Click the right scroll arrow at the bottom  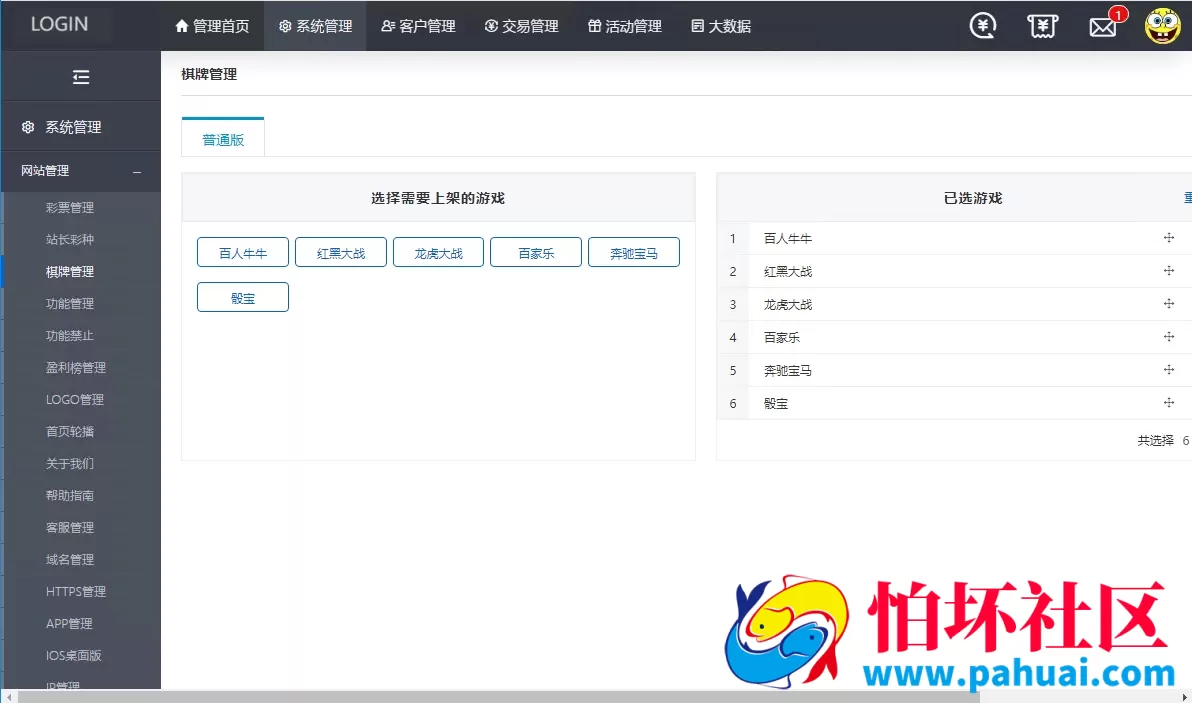tap(1184, 696)
